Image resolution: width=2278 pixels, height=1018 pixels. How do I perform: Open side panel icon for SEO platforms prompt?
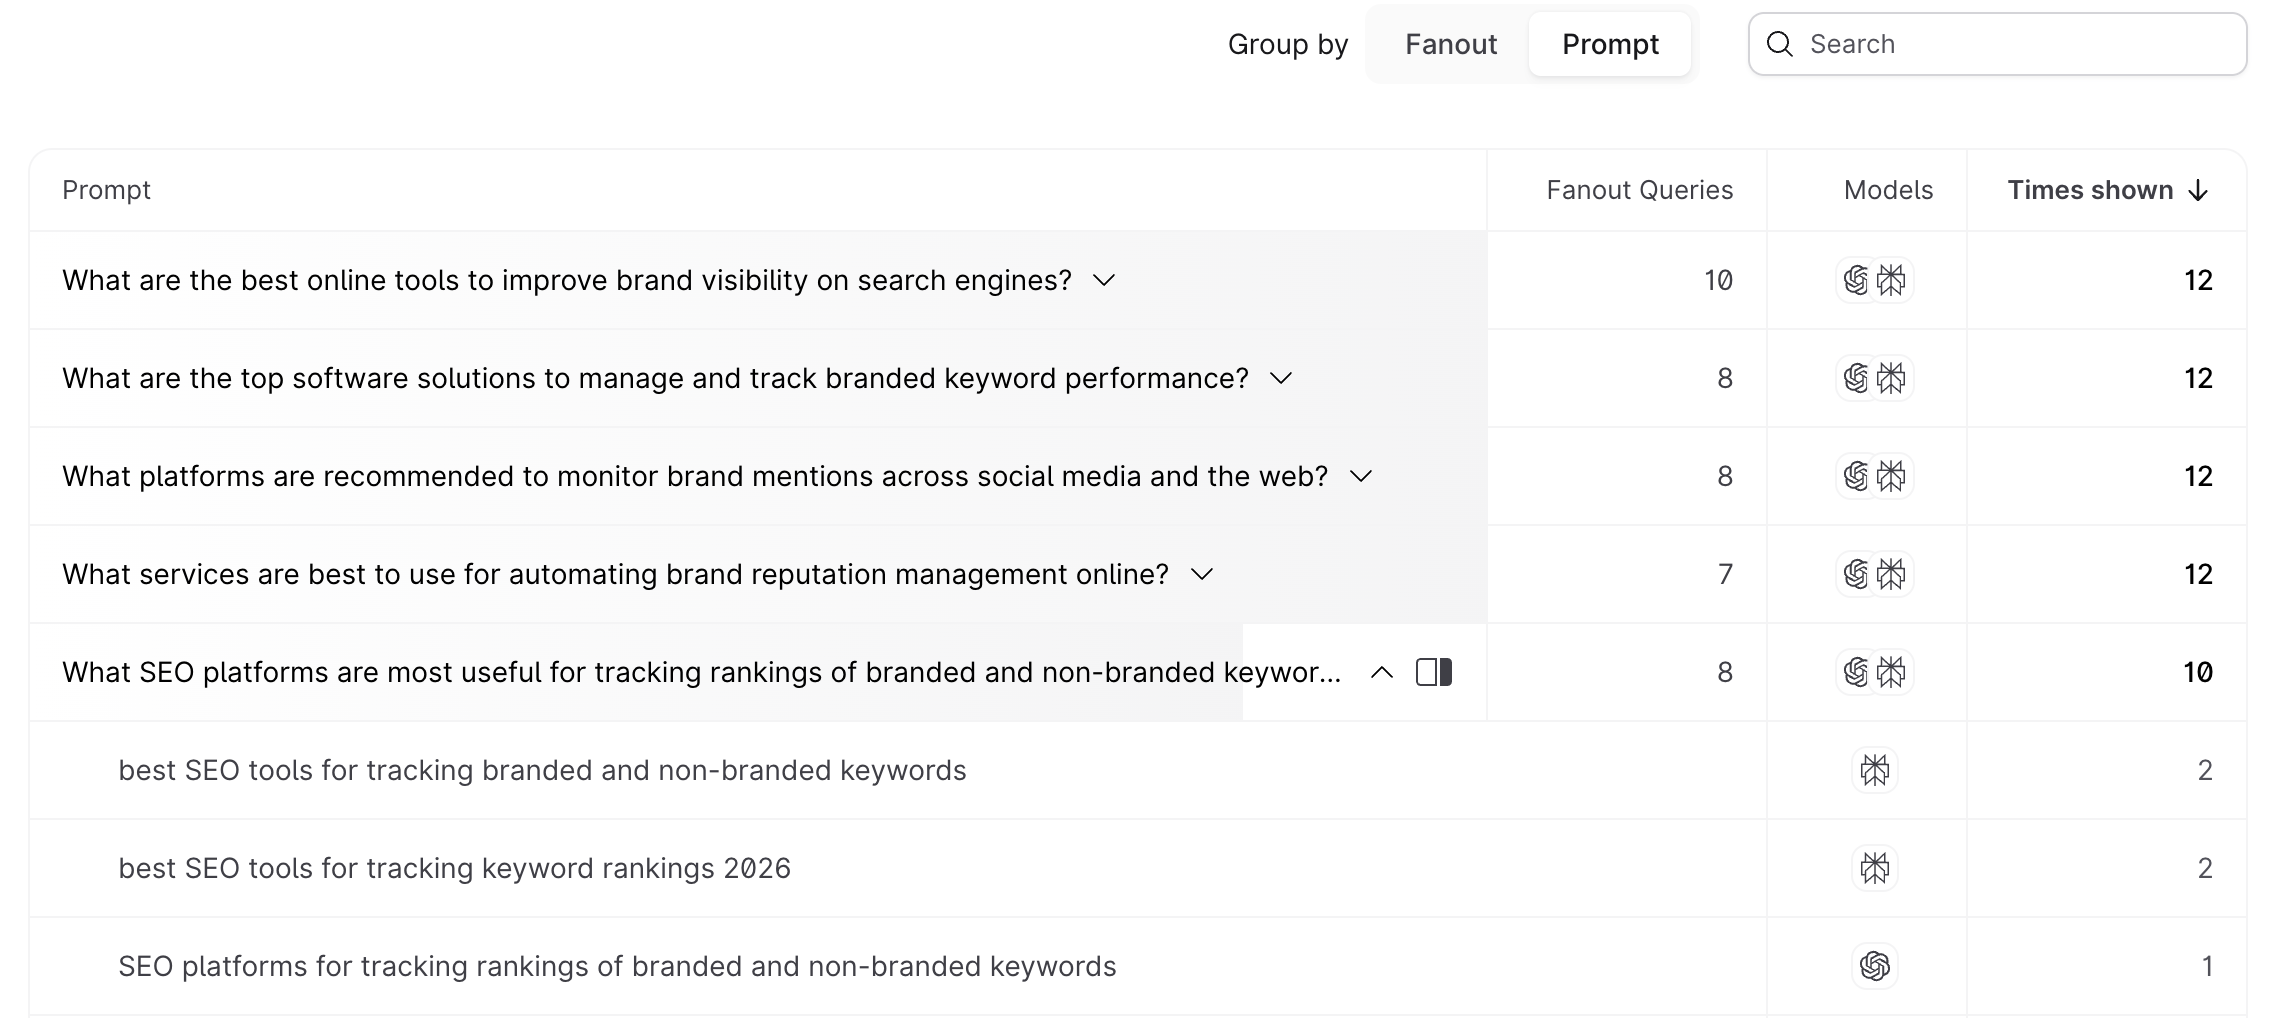point(1434,672)
